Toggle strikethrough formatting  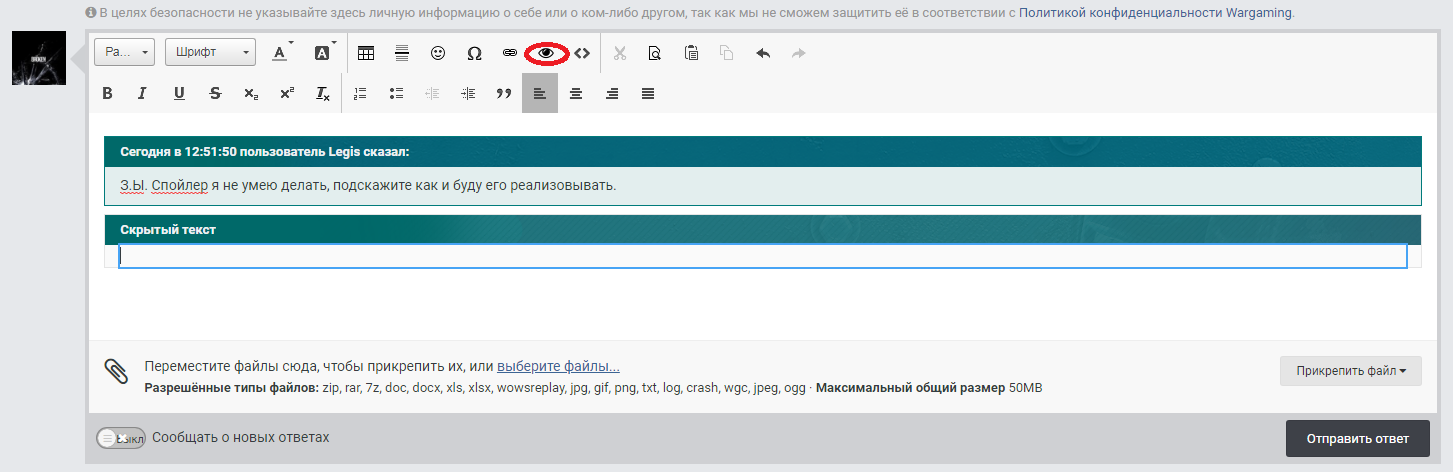215,93
